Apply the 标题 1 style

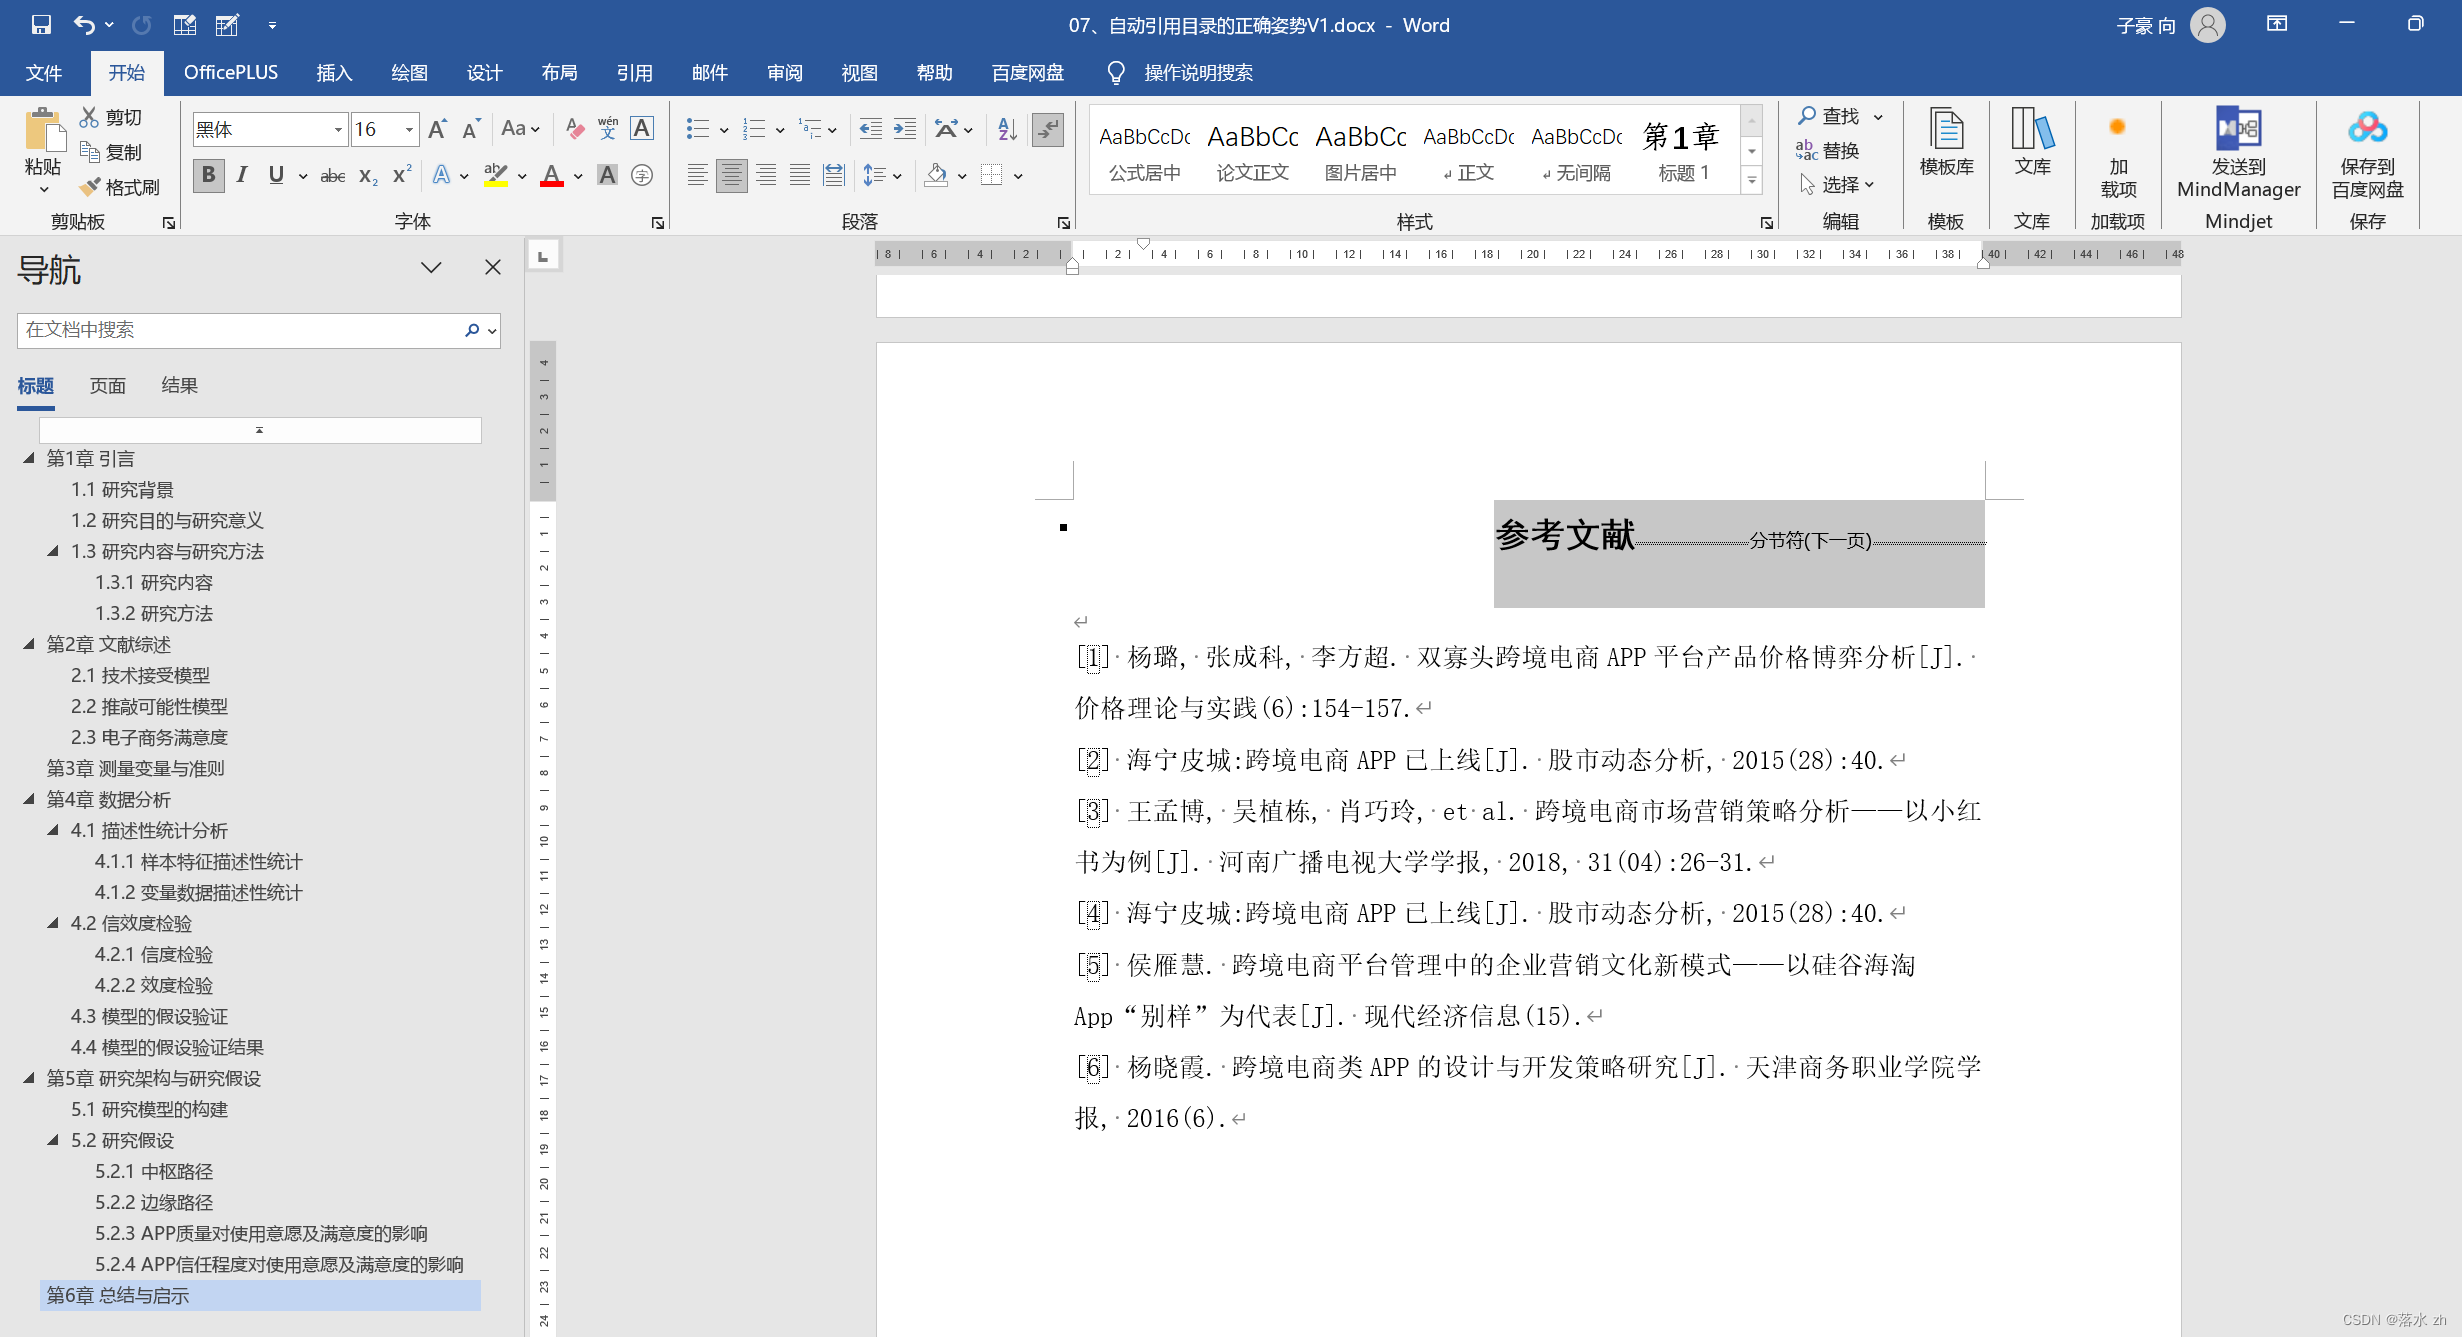[1683, 150]
